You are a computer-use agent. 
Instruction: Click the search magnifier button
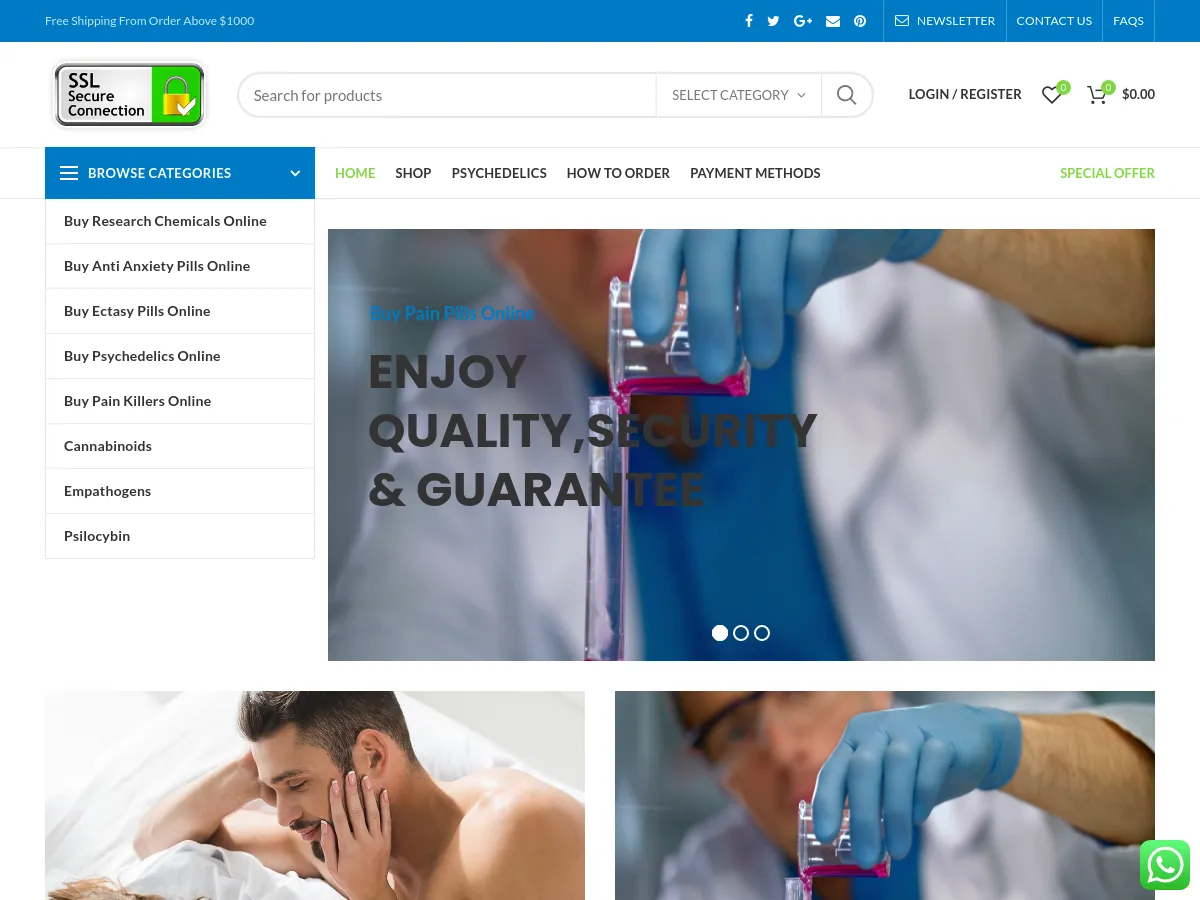coord(846,94)
